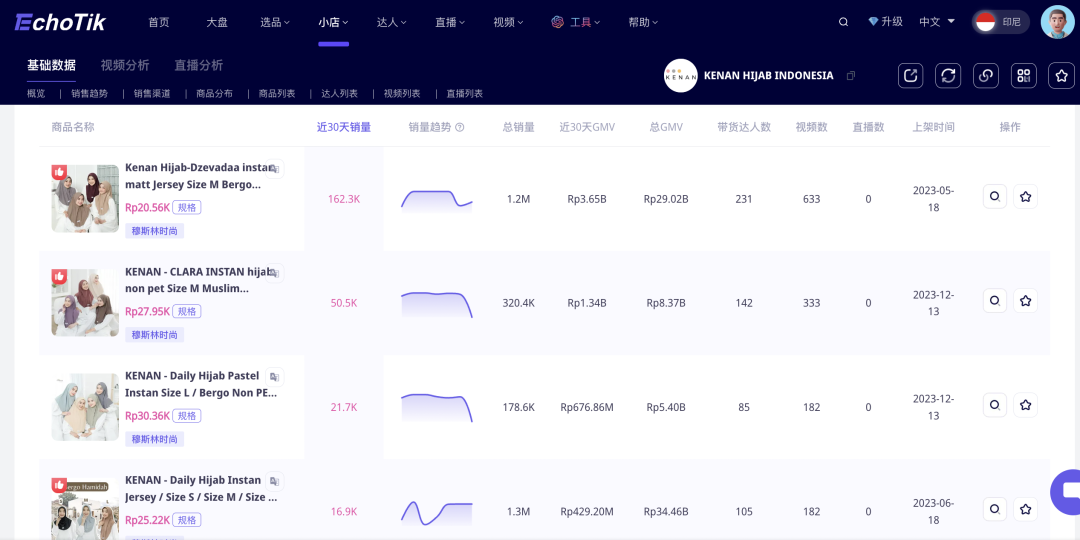
Task: Open Kenan Hijab-Dzevadaa product thumbnail
Action: click(x=85, y=198)
